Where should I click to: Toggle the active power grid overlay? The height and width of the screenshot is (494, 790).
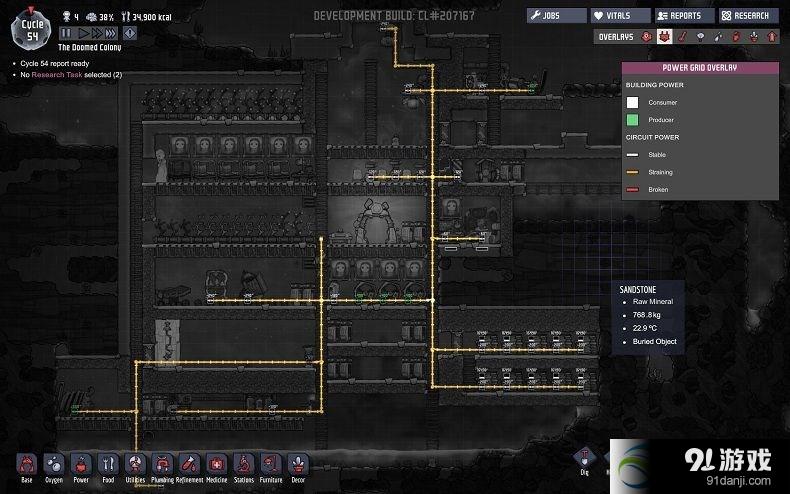pyautogui.click(x=665, y=36)
